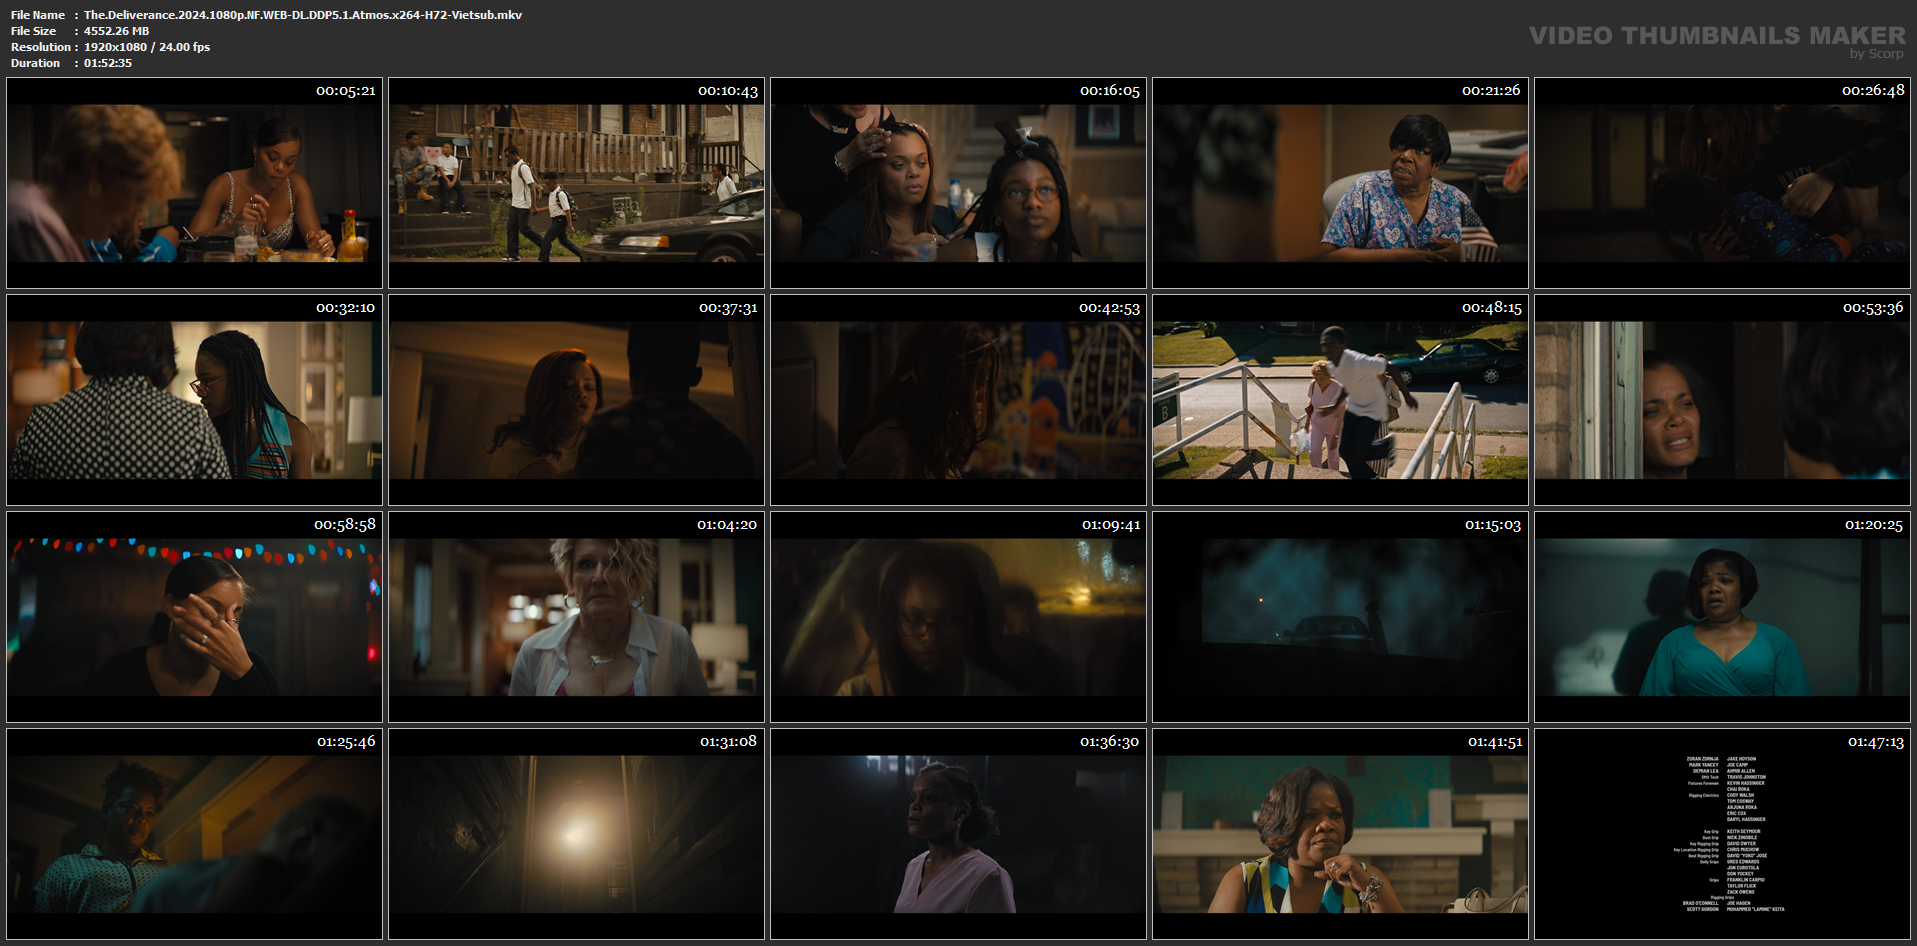Select the thumbnail timestamped 00:37:31
The image size is (1917, 946).
(576, 400)
